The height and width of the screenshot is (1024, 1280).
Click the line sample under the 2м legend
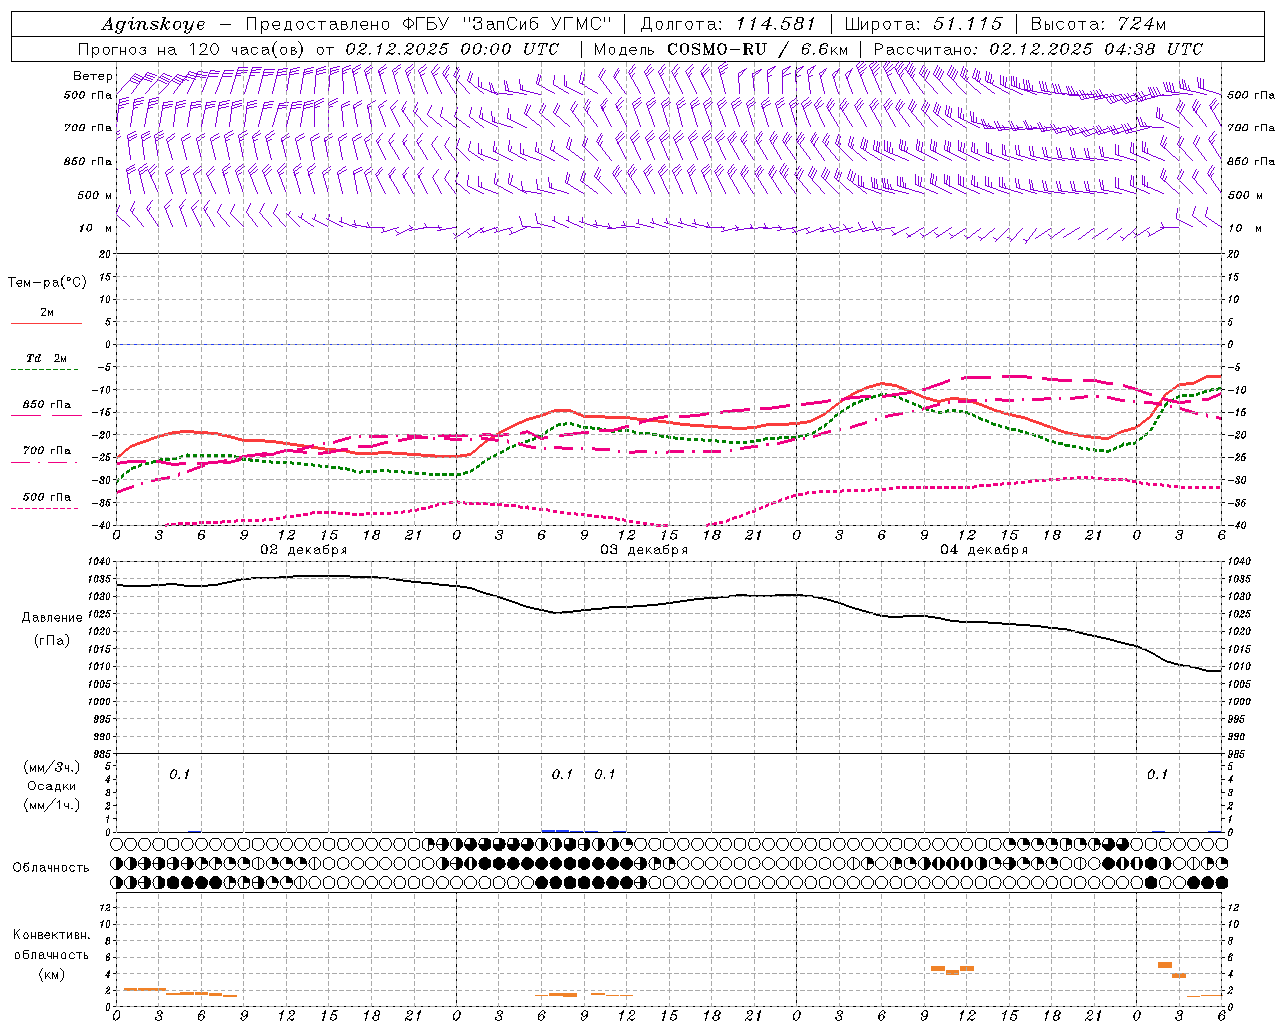tap(46, 324)
